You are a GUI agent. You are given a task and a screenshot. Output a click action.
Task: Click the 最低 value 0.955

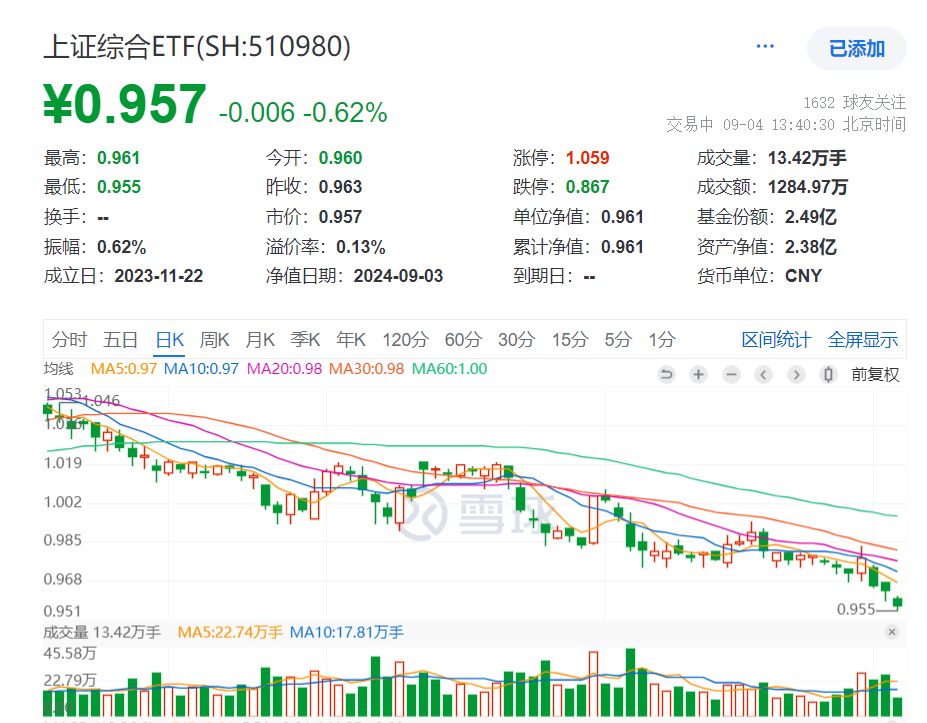[x=119, y=187]
